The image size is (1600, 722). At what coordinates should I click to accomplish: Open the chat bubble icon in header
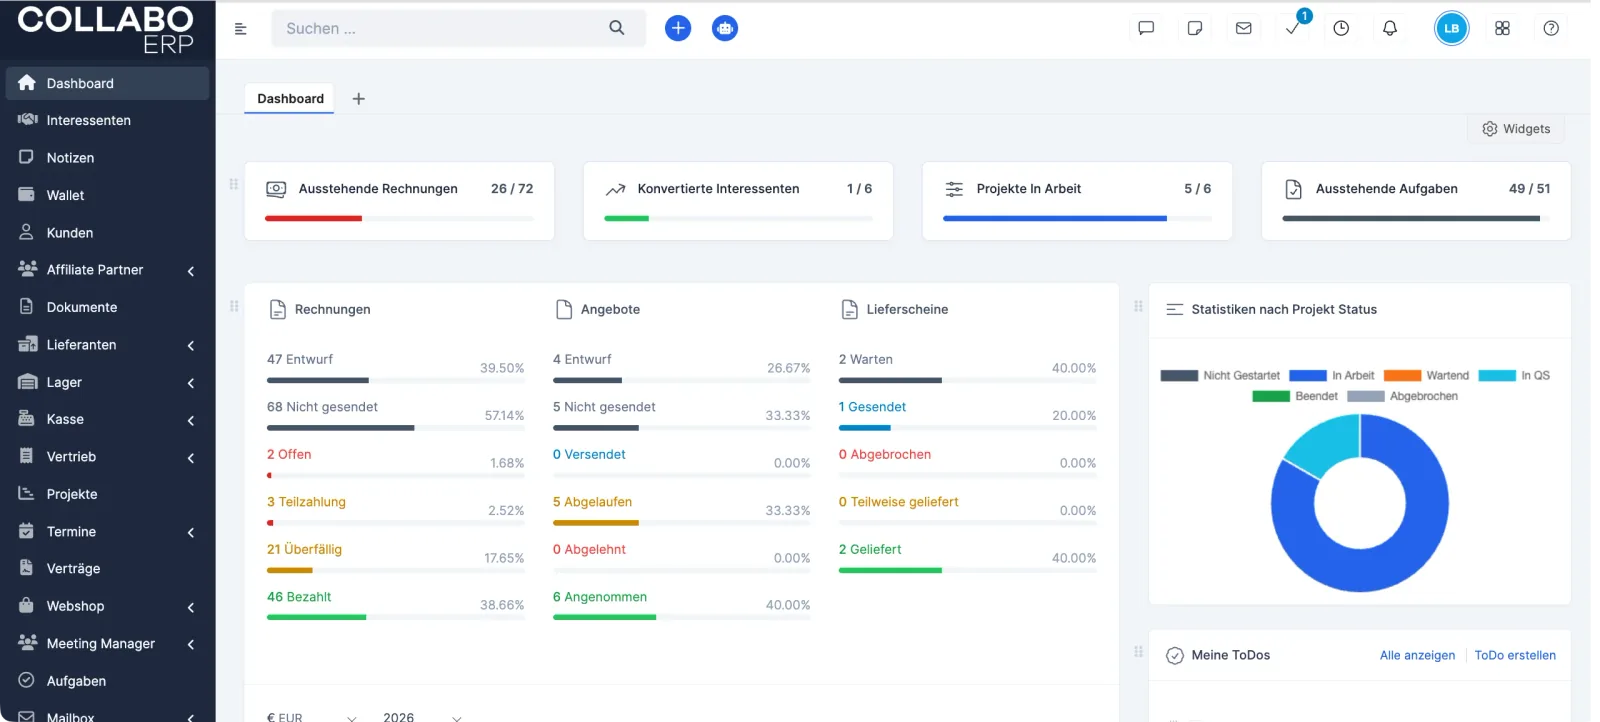tap(1146, 28)
